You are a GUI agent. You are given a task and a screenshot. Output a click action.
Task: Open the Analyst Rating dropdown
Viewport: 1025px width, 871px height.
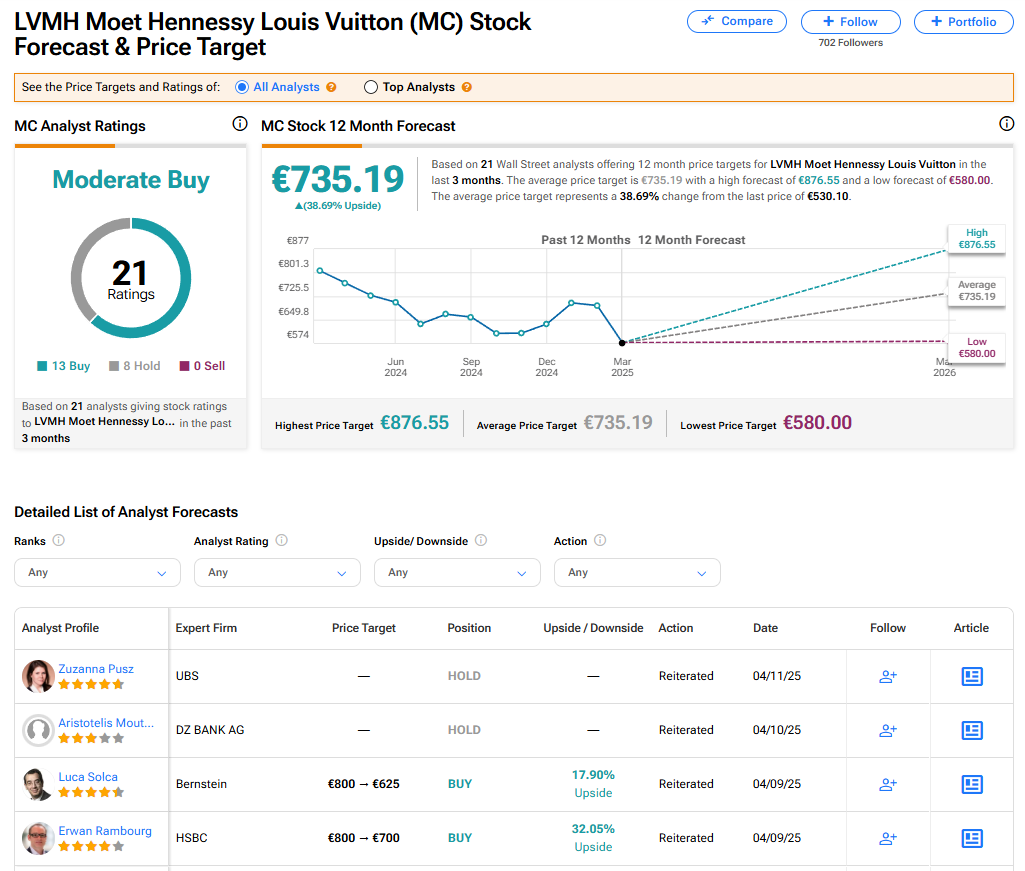click(x=277, y=572)
